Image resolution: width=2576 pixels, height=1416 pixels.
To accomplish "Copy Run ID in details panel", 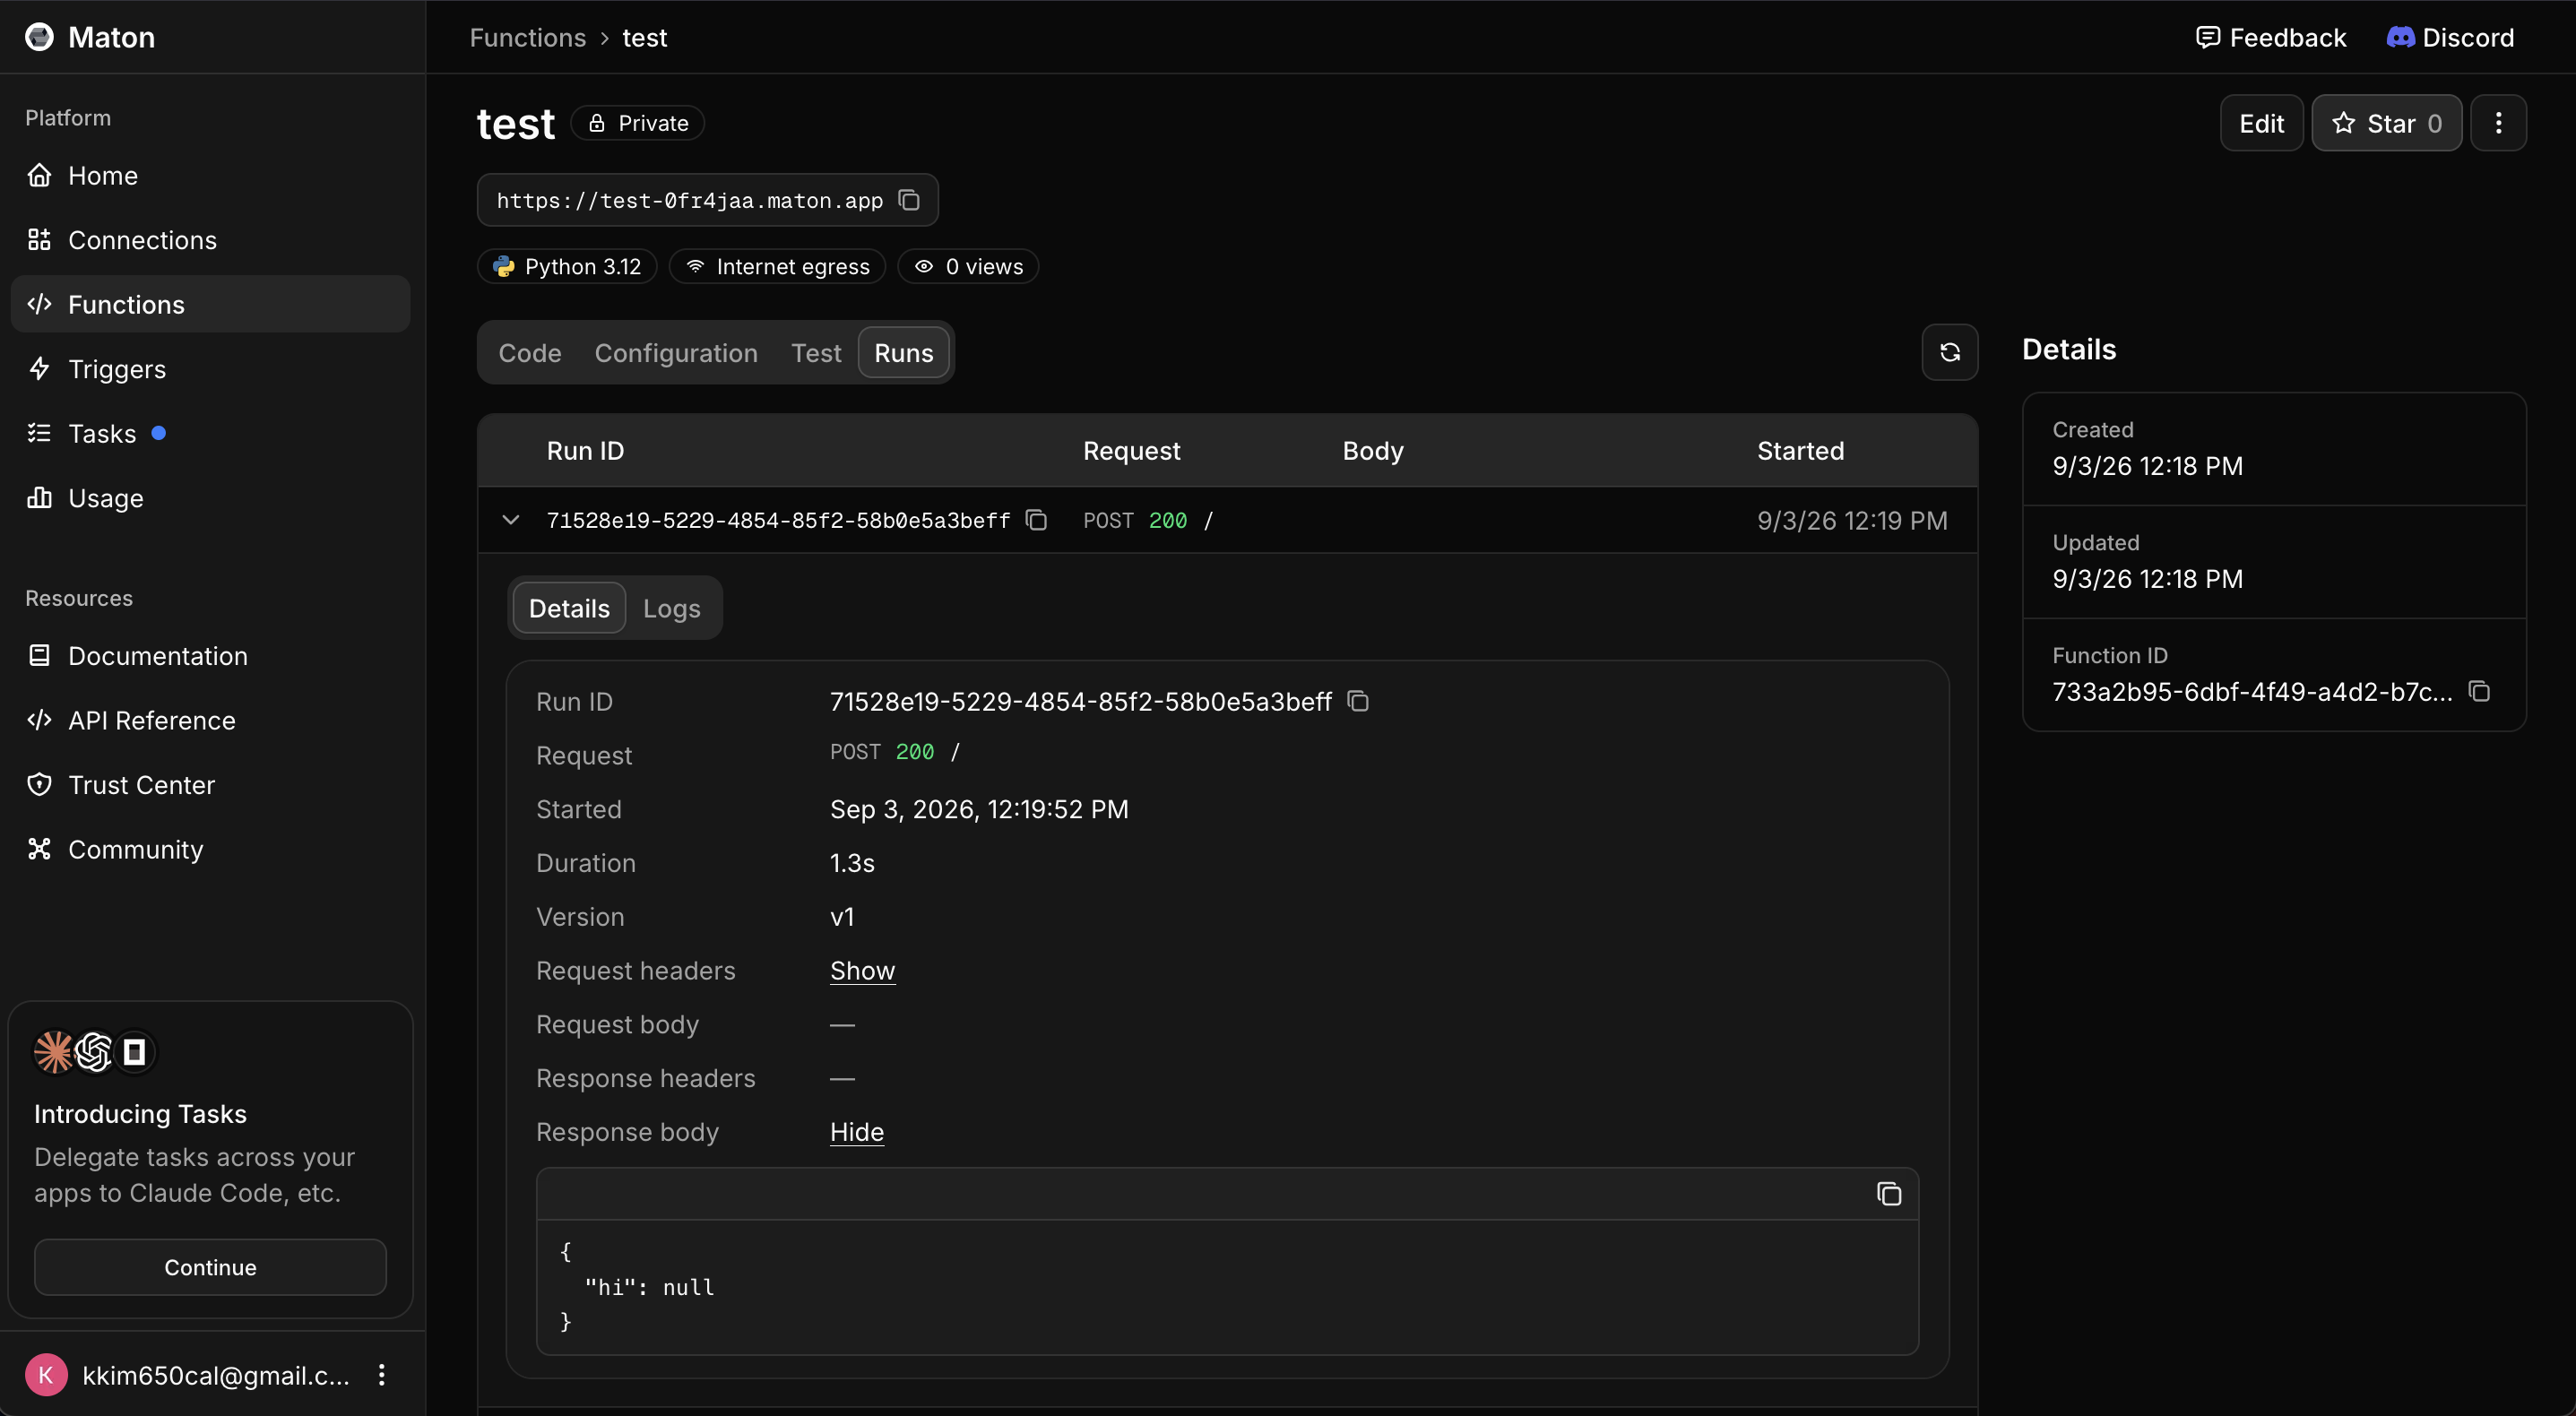I will (1358, 701).
